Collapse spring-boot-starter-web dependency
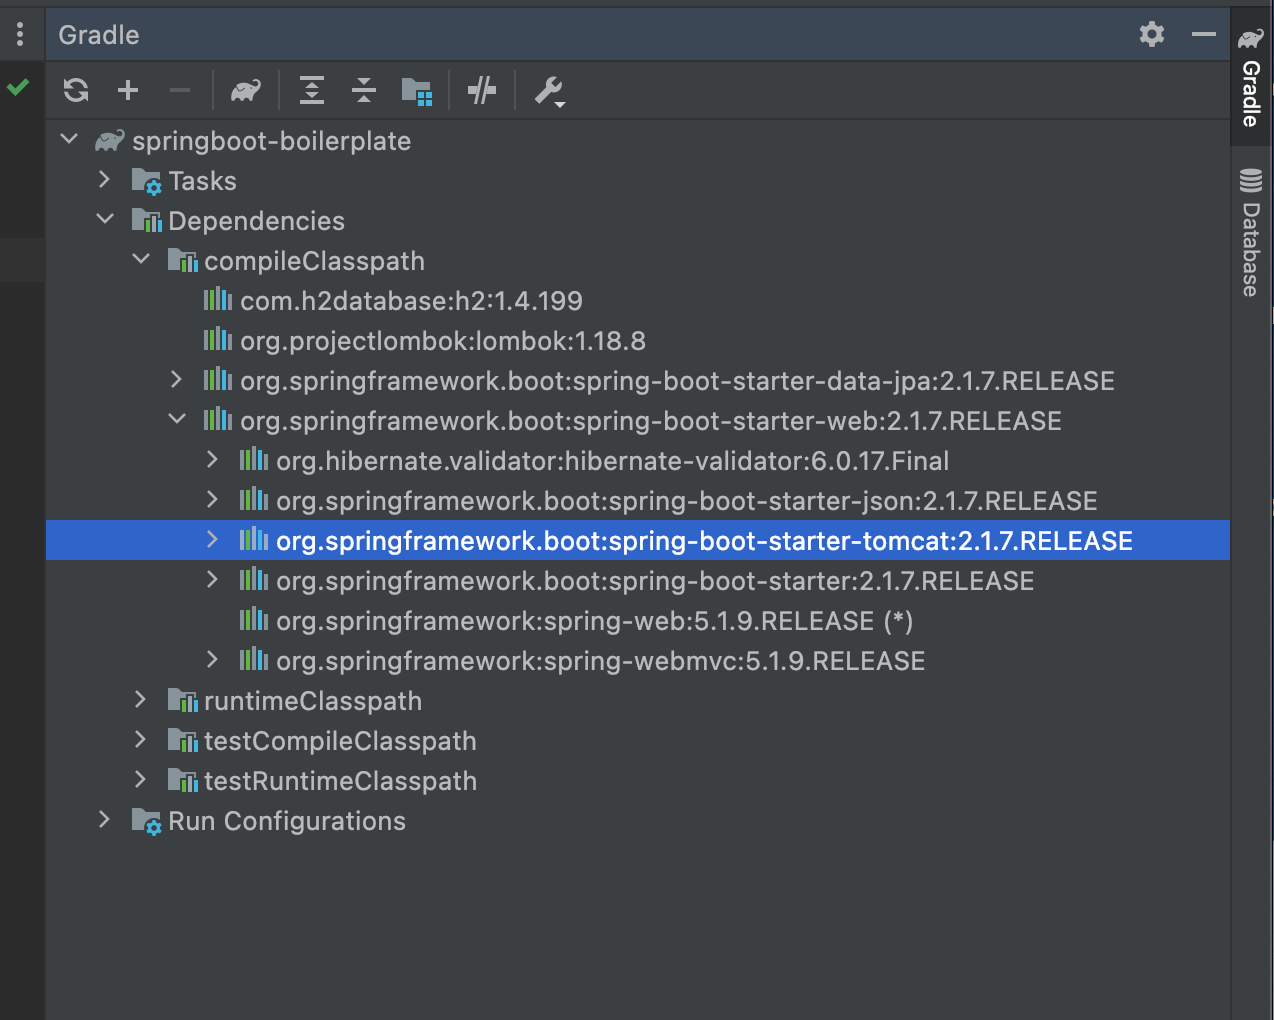The width and height of the screenshot is (1274, 1020). (177, 420)
